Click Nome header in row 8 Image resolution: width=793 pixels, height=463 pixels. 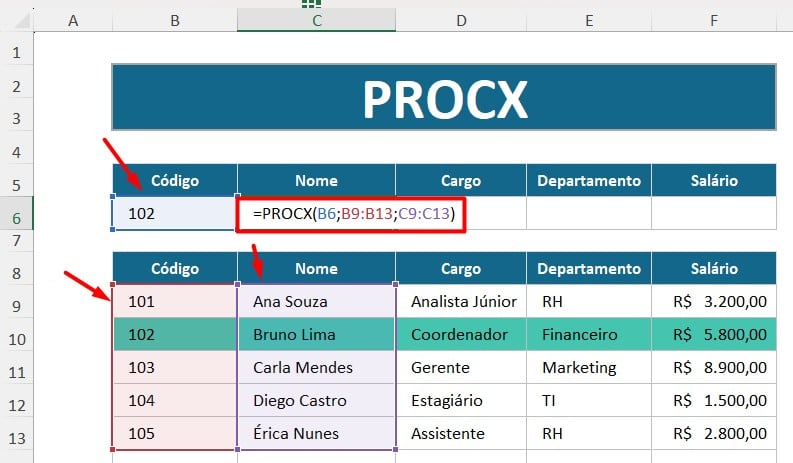coord(317,268)
